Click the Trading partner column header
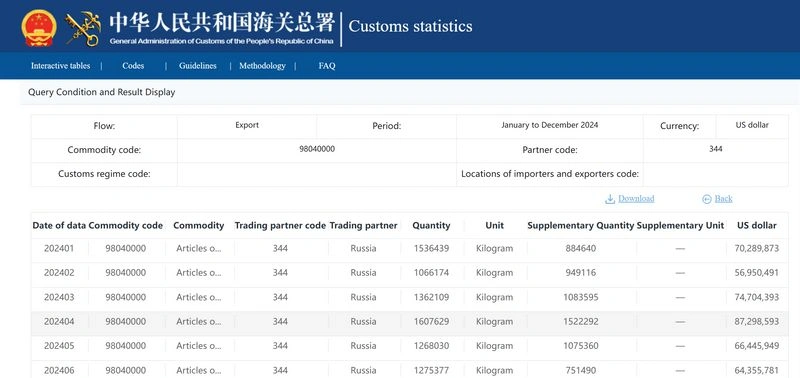Image resolution: width=800 pixels, height=378 pixels. (363, 225)
